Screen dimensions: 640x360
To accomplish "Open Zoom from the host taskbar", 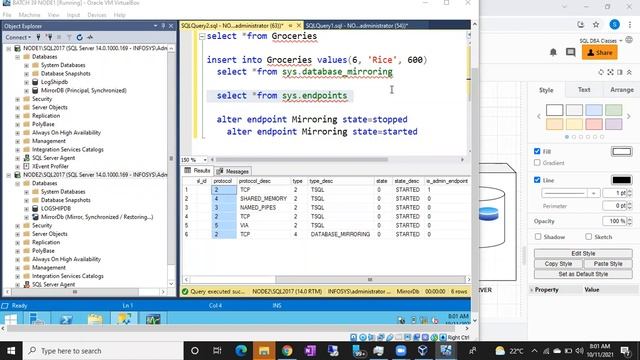I will (401, 351).
